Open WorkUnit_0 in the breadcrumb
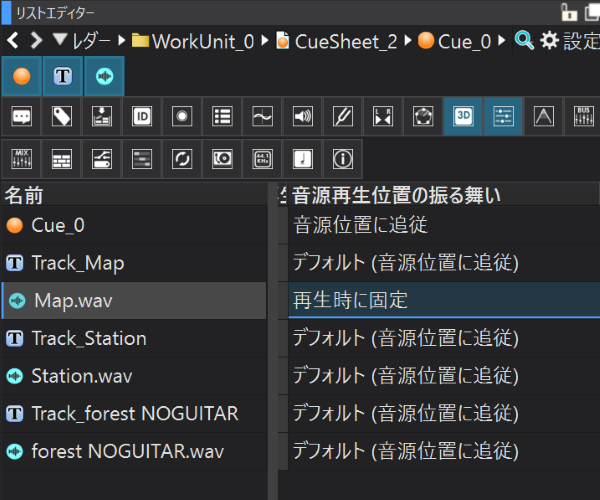600x500 pixels. point(193,41)
